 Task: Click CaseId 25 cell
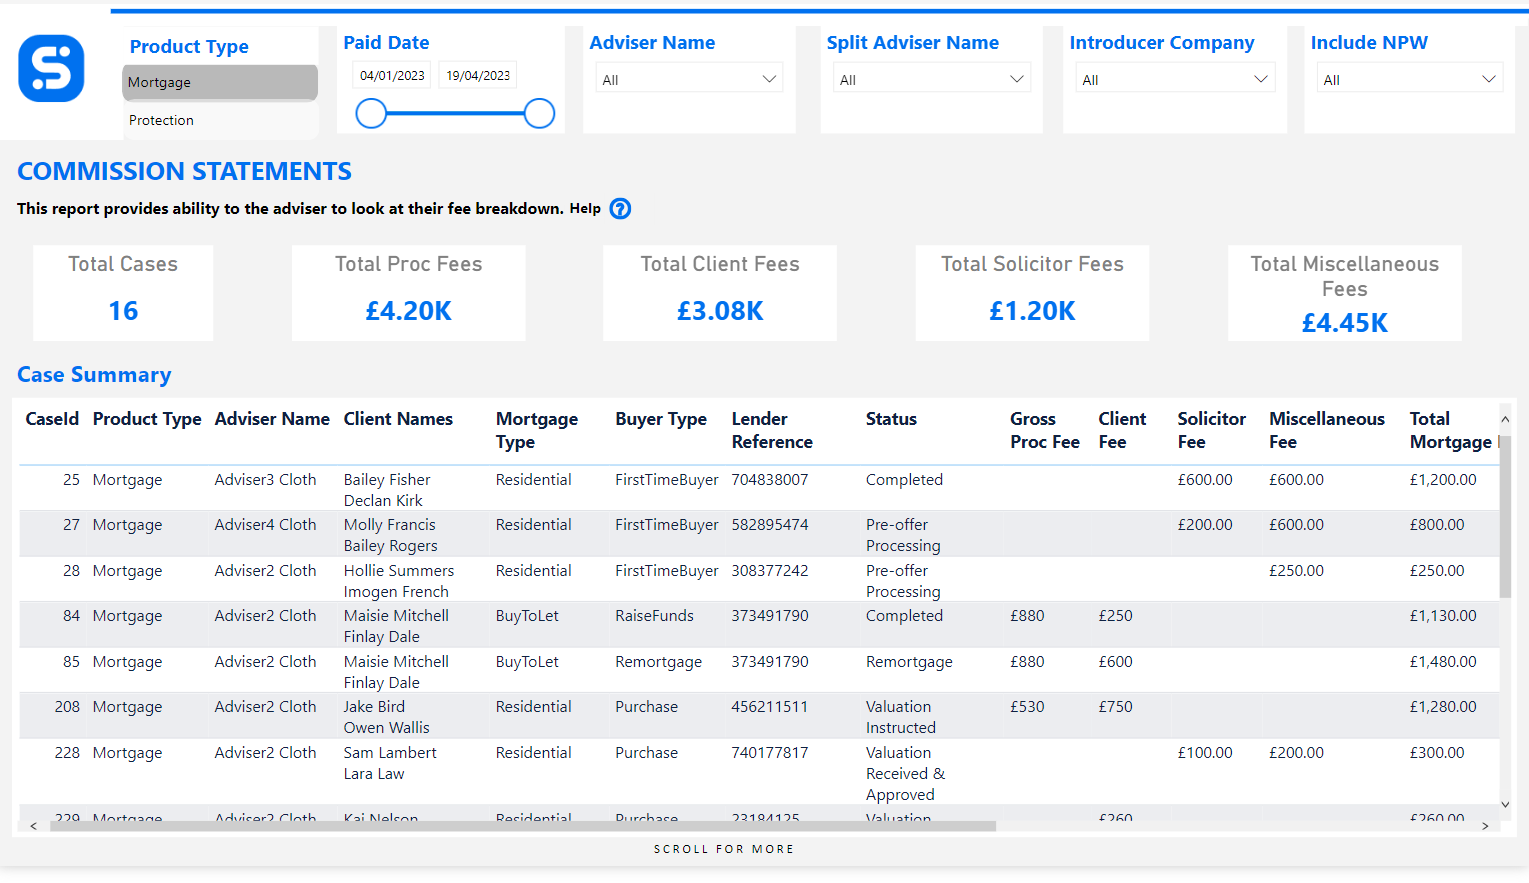(x=71, y=480)
